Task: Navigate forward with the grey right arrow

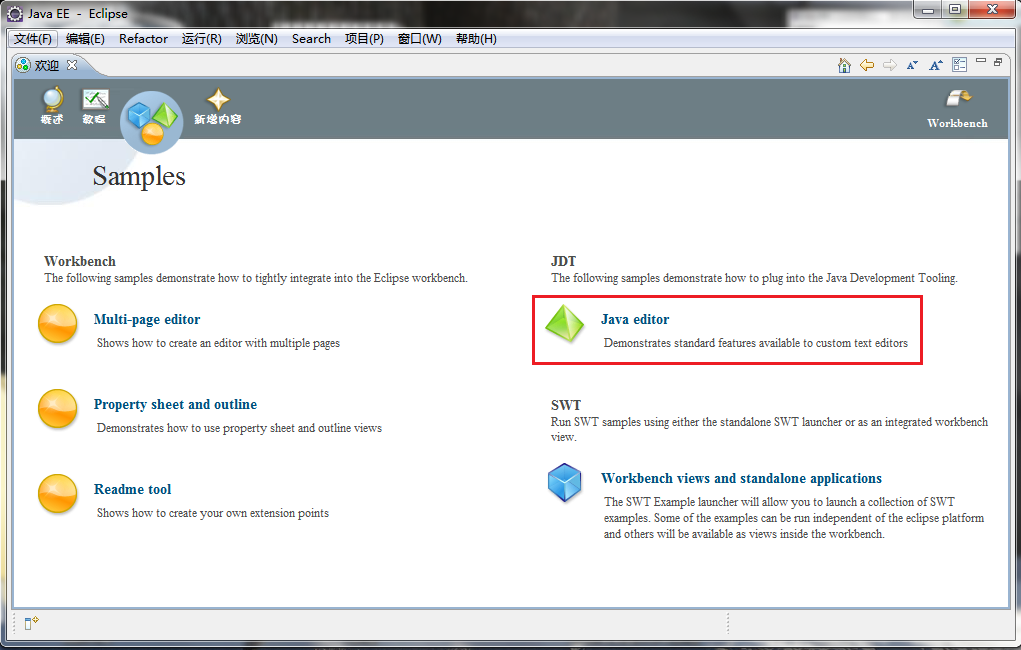Action: (x=889, y=65)
